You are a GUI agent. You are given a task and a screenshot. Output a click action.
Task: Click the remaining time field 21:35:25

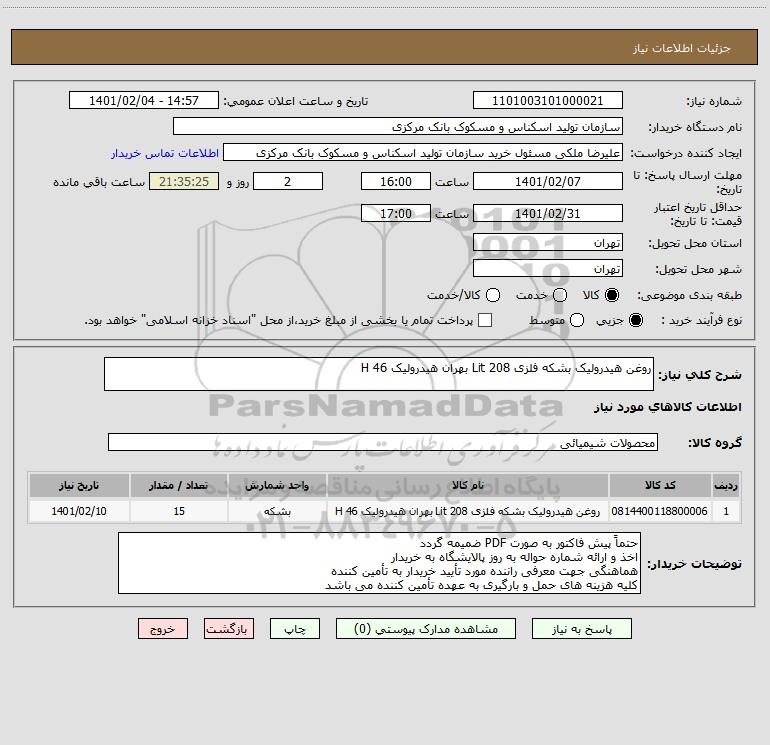[x=184, y=181]
